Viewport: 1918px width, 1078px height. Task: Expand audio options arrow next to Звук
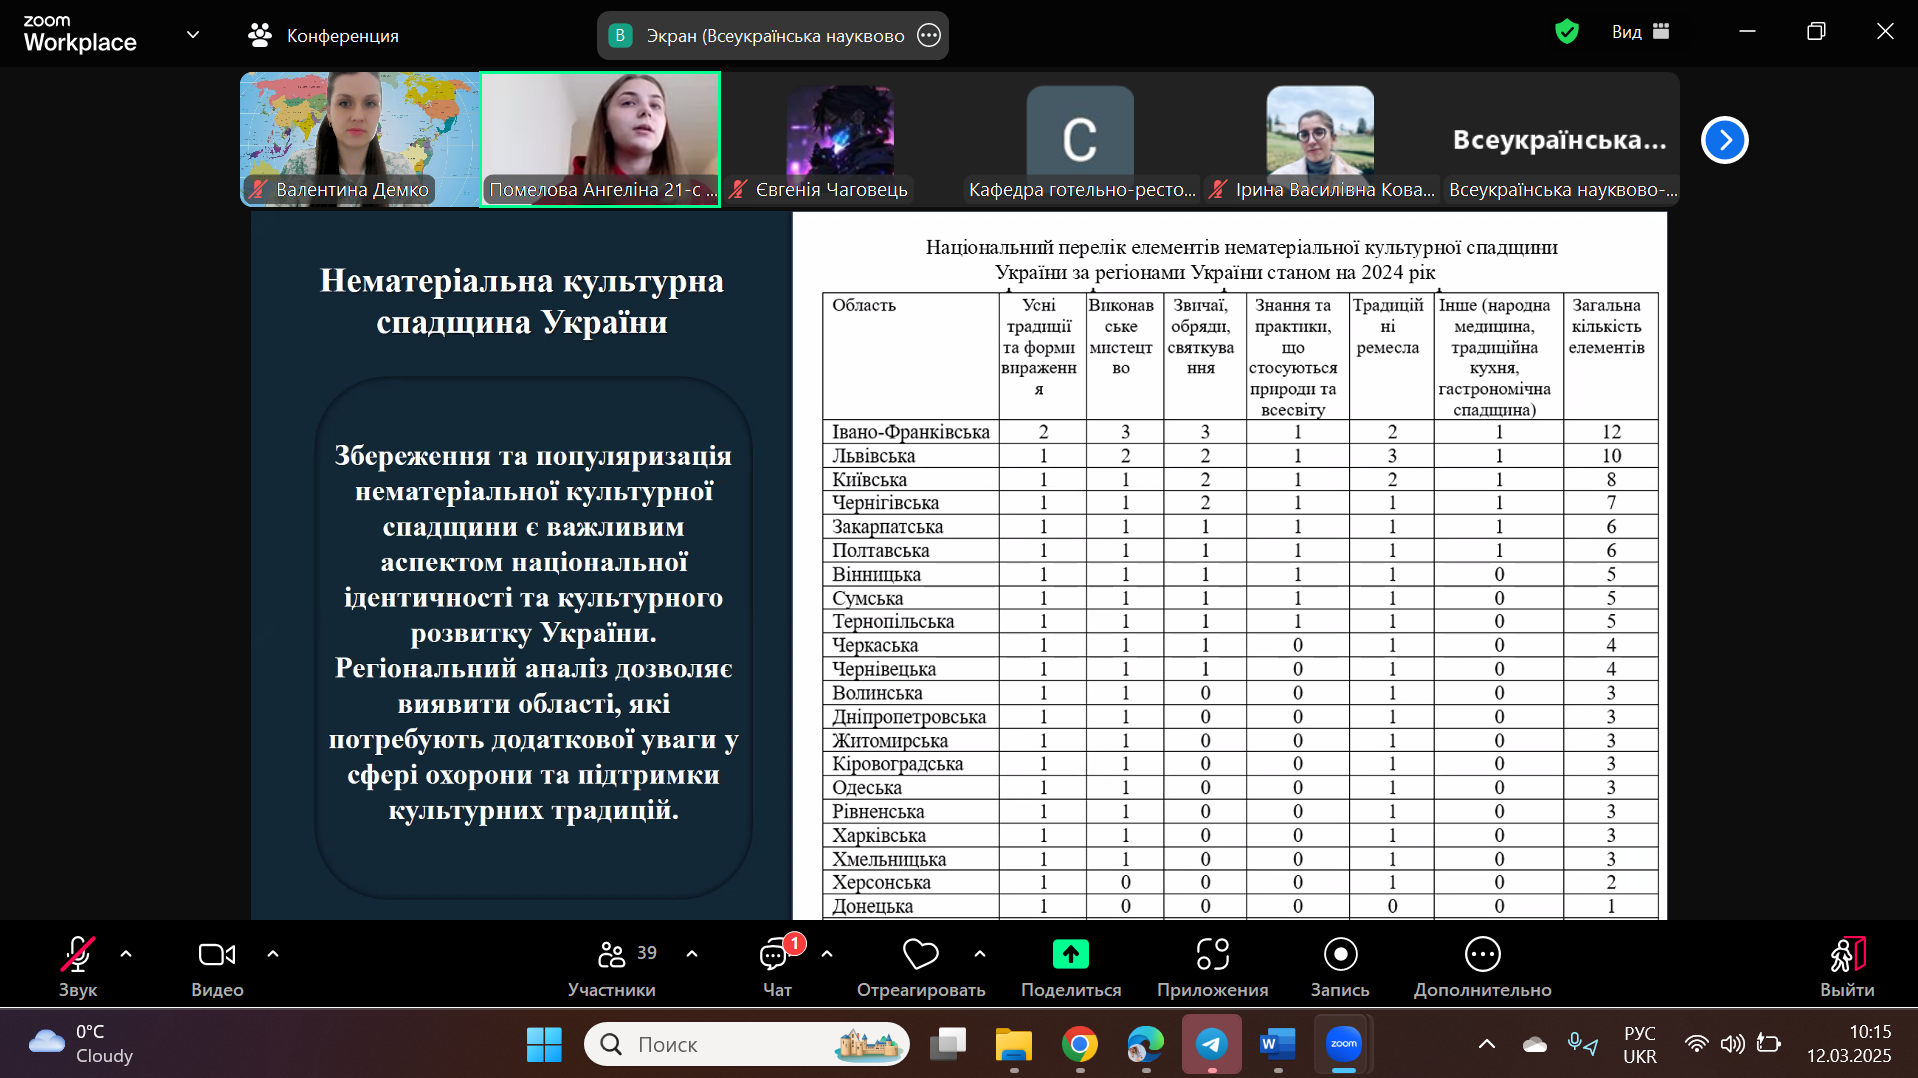point(126,954)
